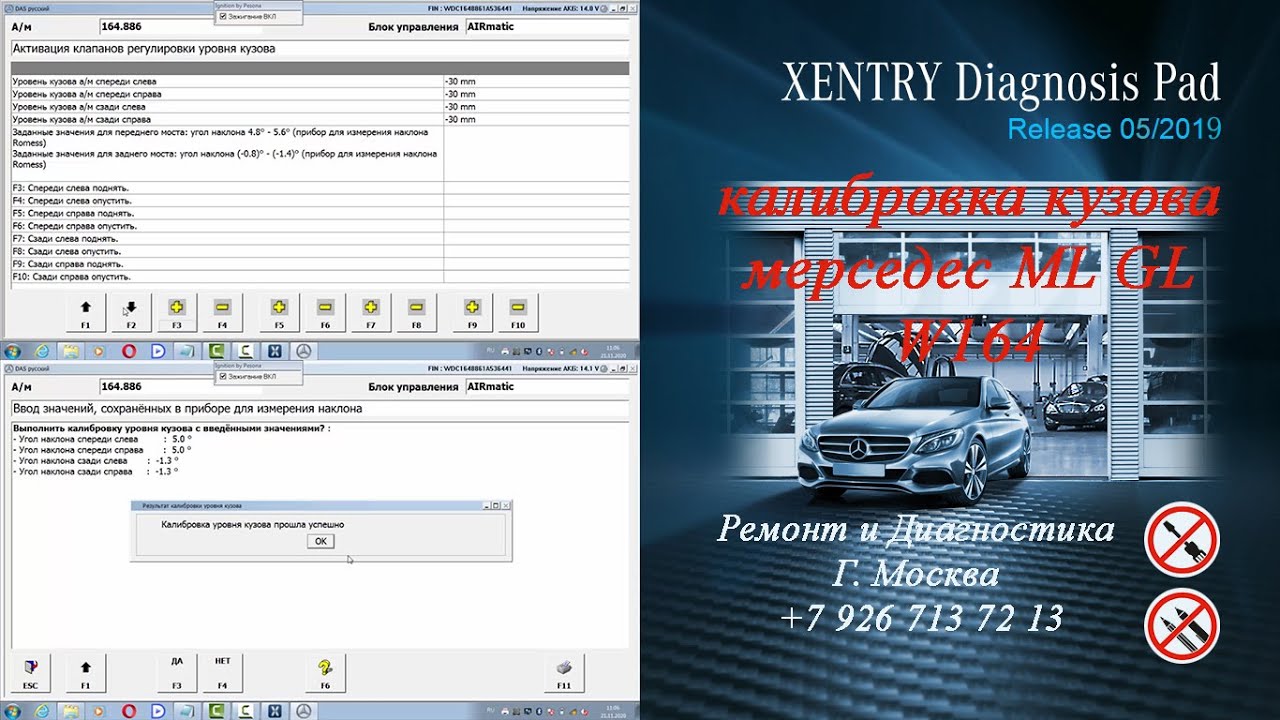Open file explorer folder on bottom-most taskbar

[x=71, y=711]
